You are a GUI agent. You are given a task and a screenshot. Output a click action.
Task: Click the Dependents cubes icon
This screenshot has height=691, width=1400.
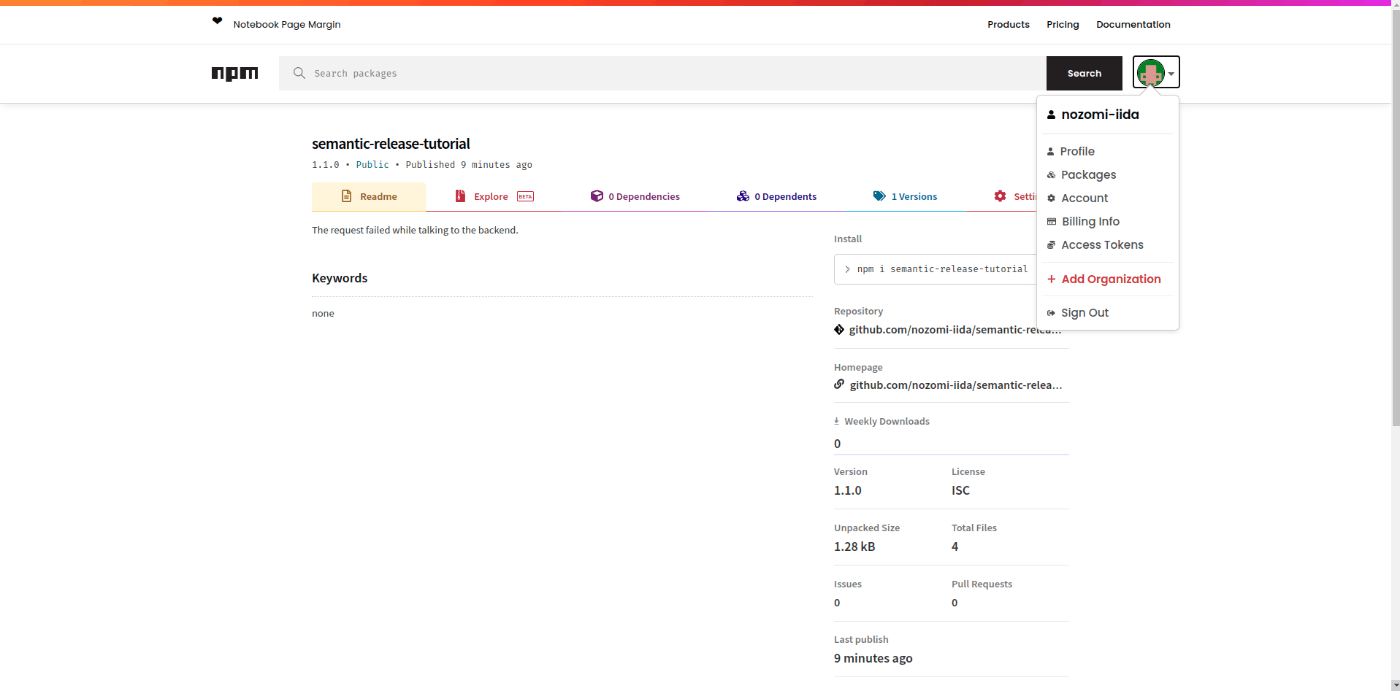pyautogui.click(x=743, y=196)
